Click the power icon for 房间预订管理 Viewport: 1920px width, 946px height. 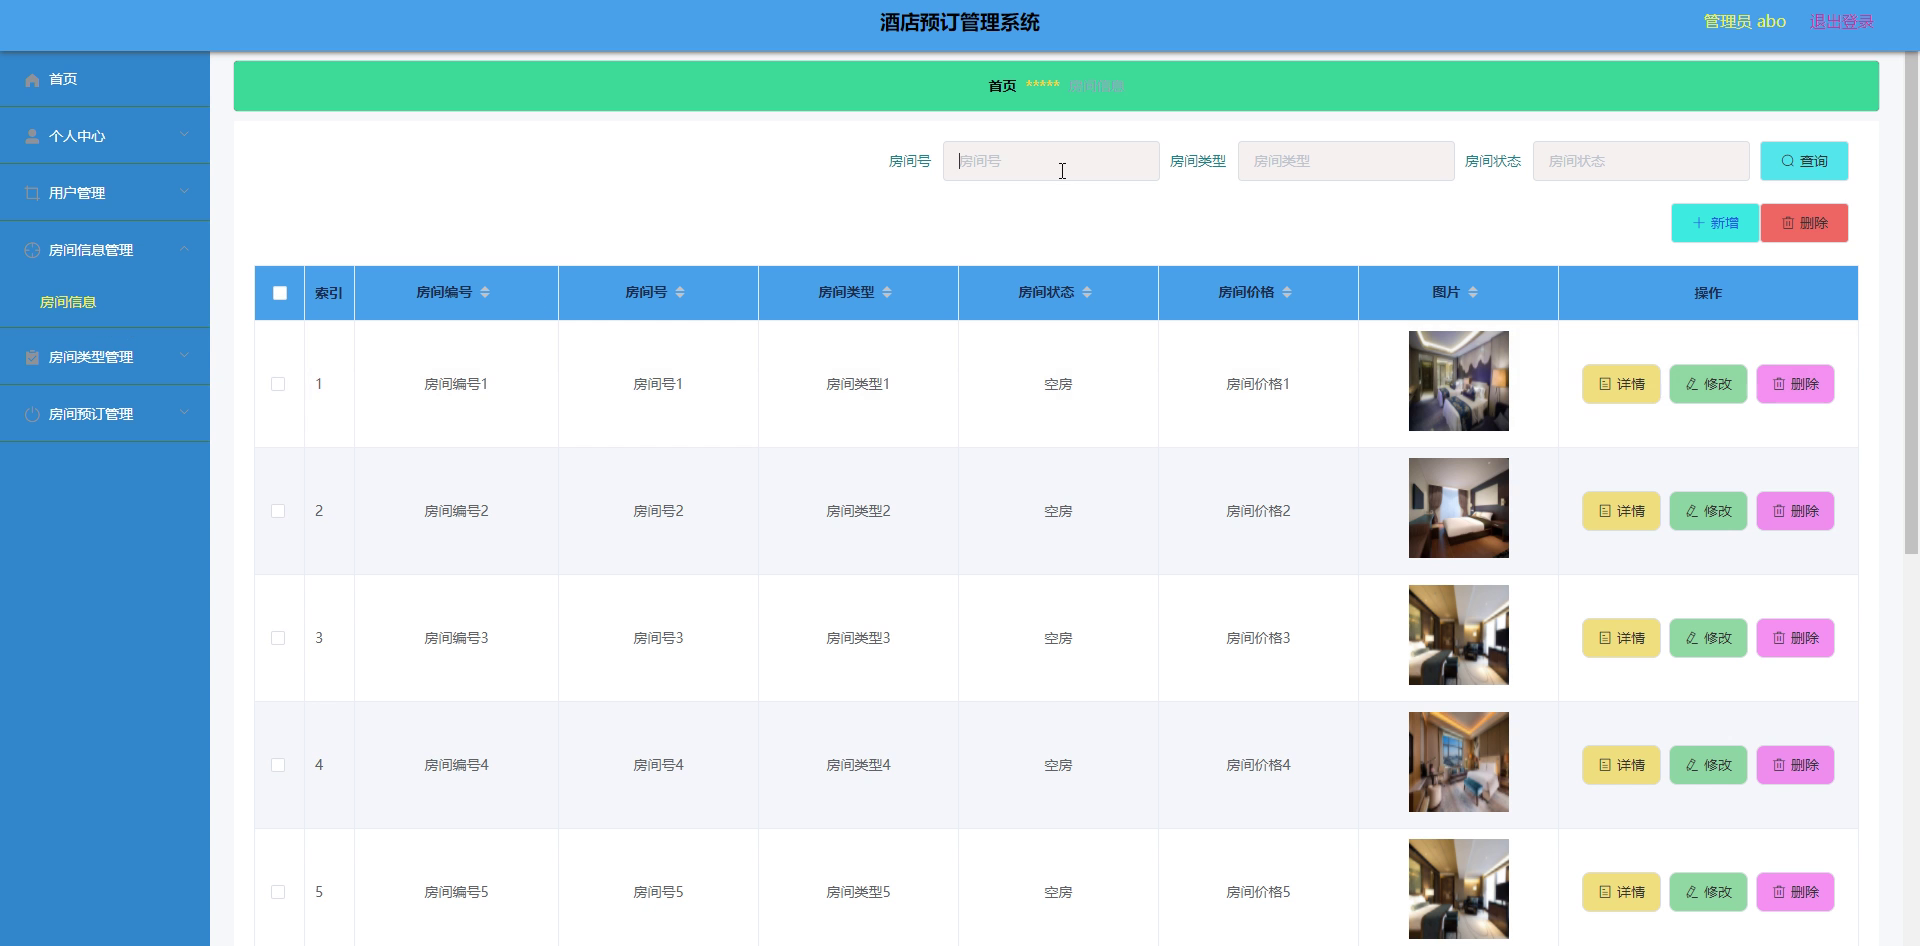[32, 414]
